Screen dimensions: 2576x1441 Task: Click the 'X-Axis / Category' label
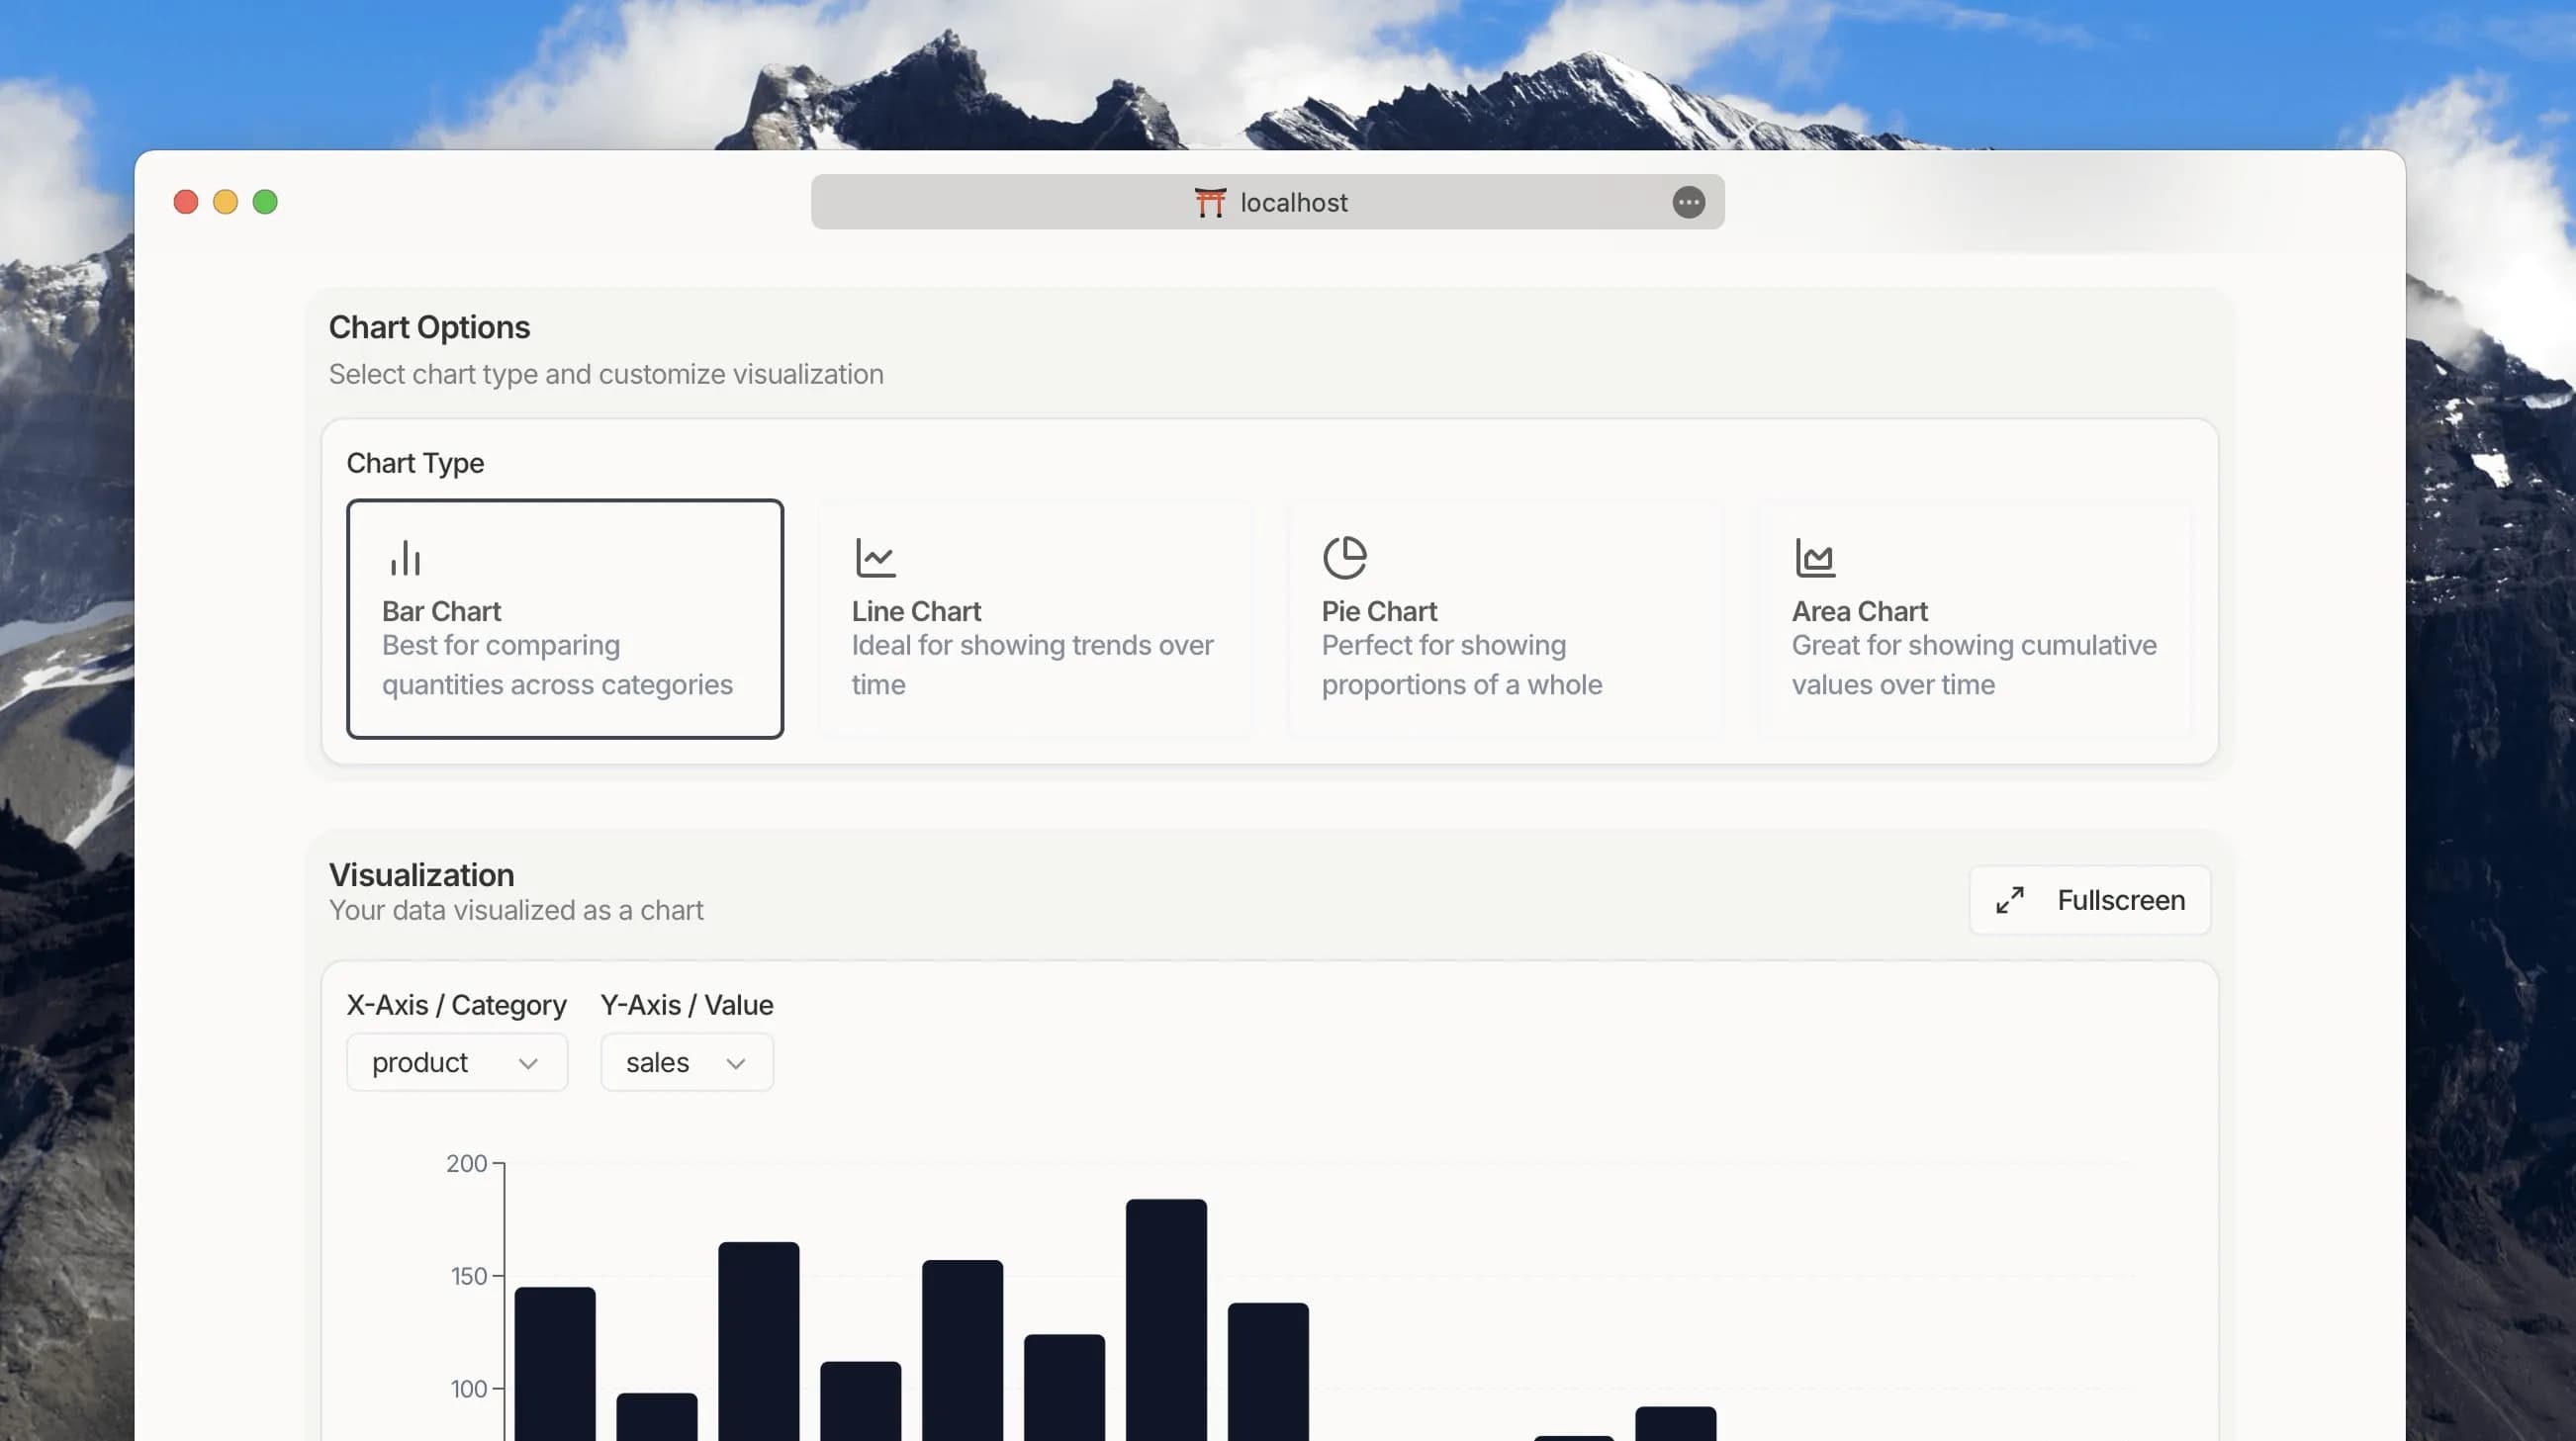pos(456,1005)
